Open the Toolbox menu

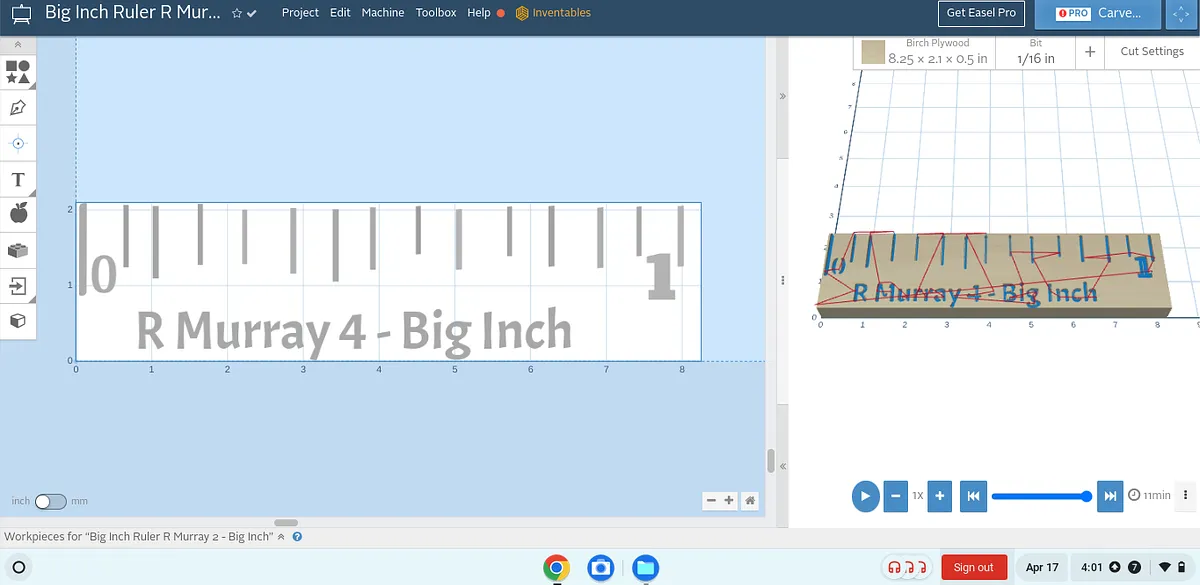436,13
